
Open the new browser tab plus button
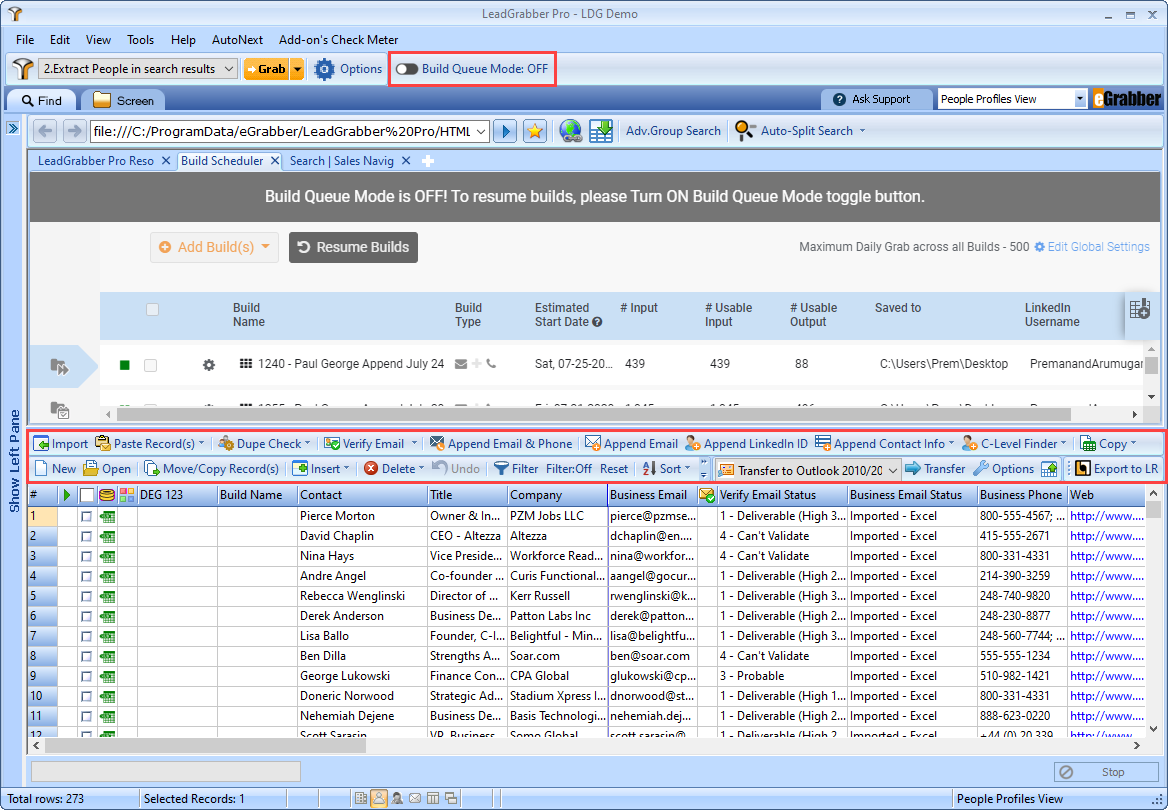428,161
